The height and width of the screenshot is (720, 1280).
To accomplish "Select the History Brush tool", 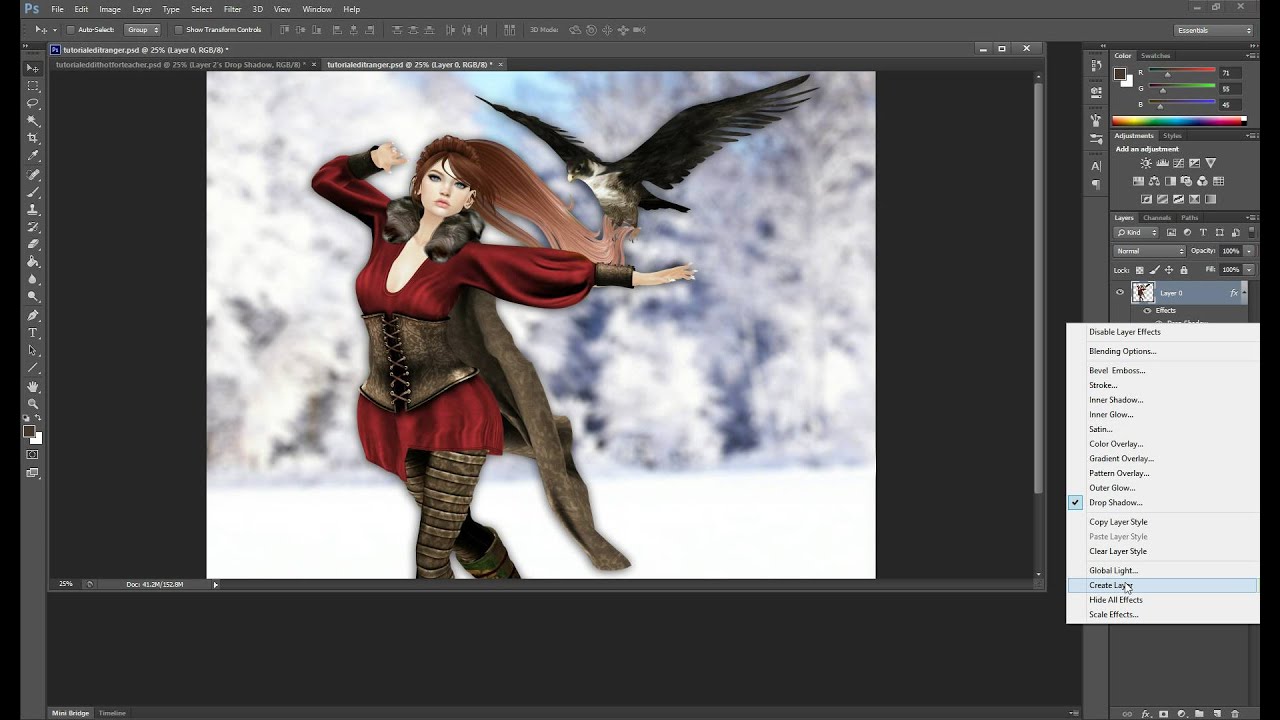I will pyautogui.click(x=33, y=227).
